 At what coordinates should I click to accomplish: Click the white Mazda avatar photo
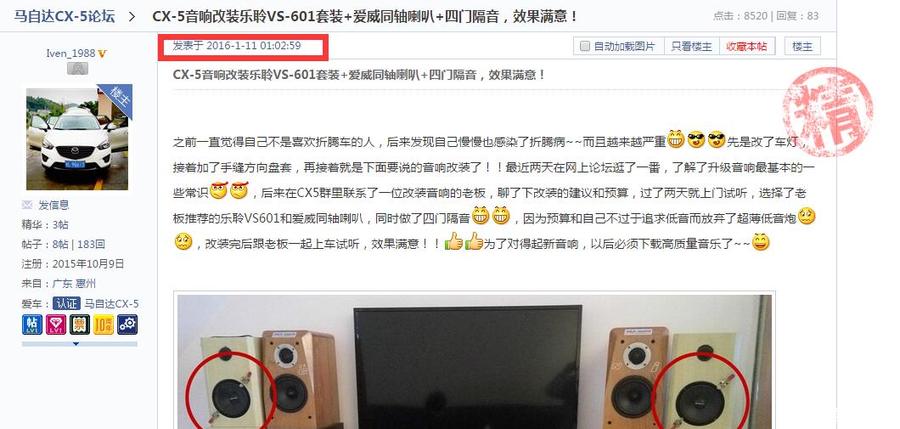(77, 138)
